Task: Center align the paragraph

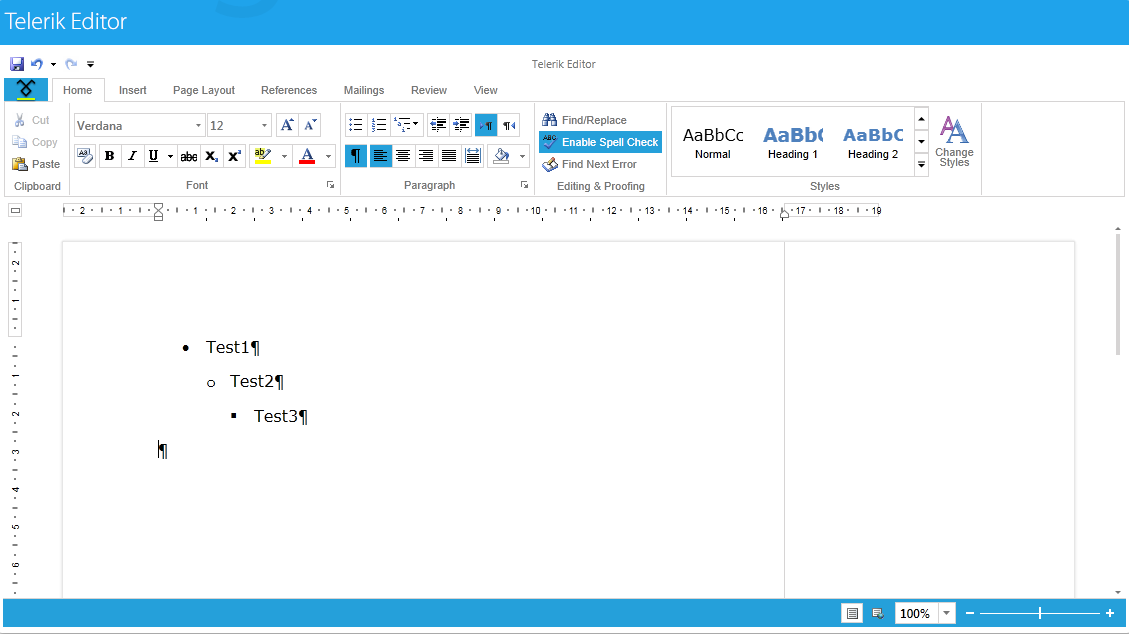Action: [403, 155]
